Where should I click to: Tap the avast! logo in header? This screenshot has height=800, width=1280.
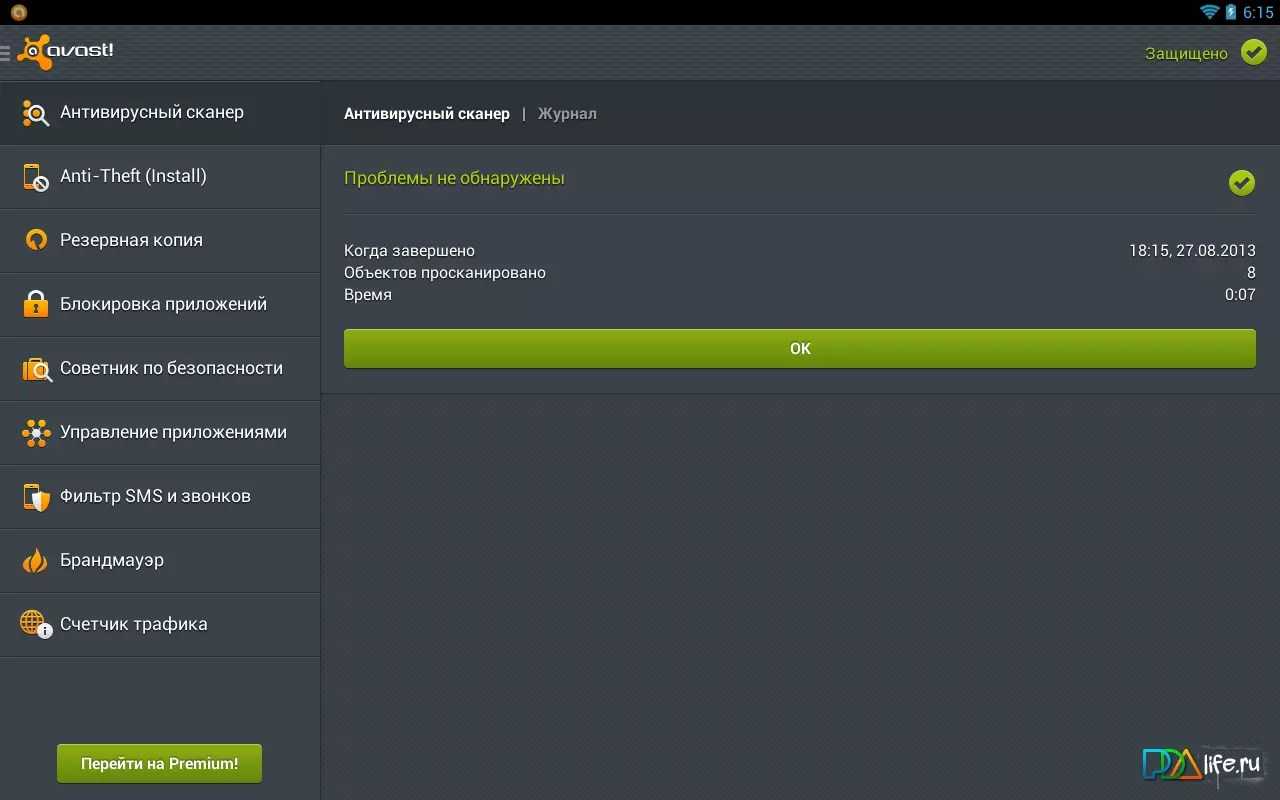pyautogui.click(x=66, y=52)
